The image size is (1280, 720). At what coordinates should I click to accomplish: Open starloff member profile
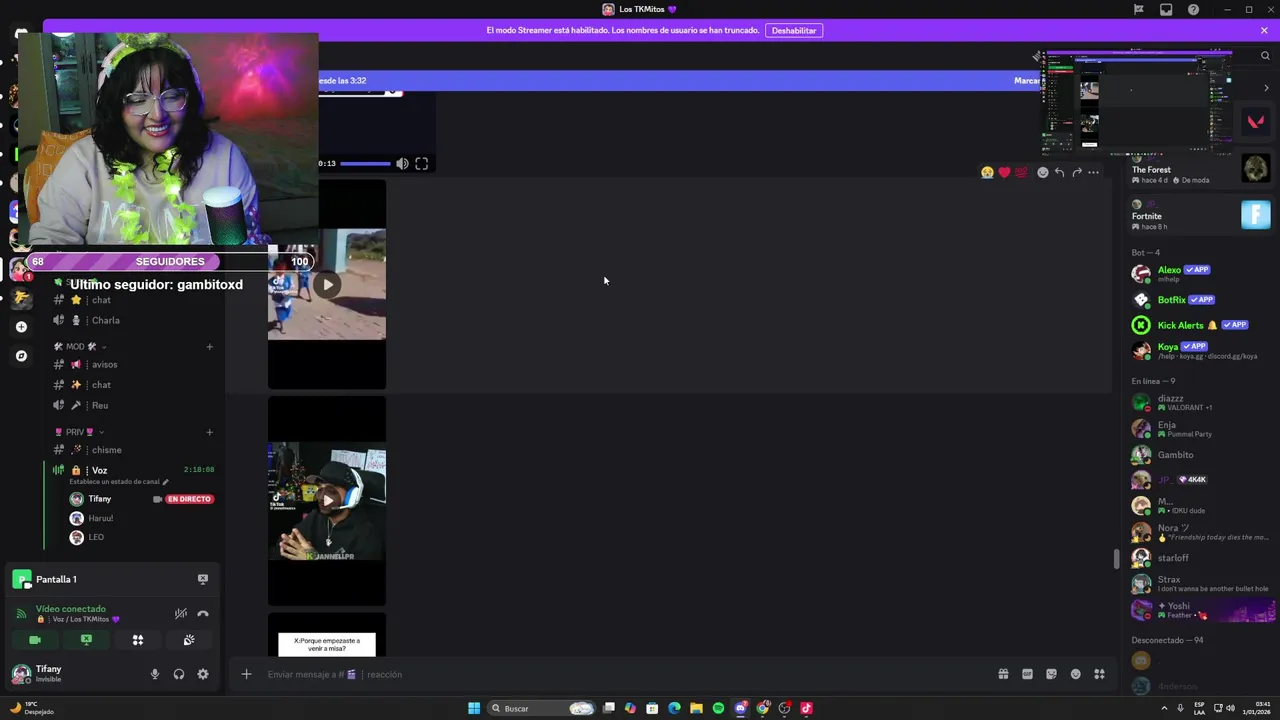click(x=1200, y=558)
